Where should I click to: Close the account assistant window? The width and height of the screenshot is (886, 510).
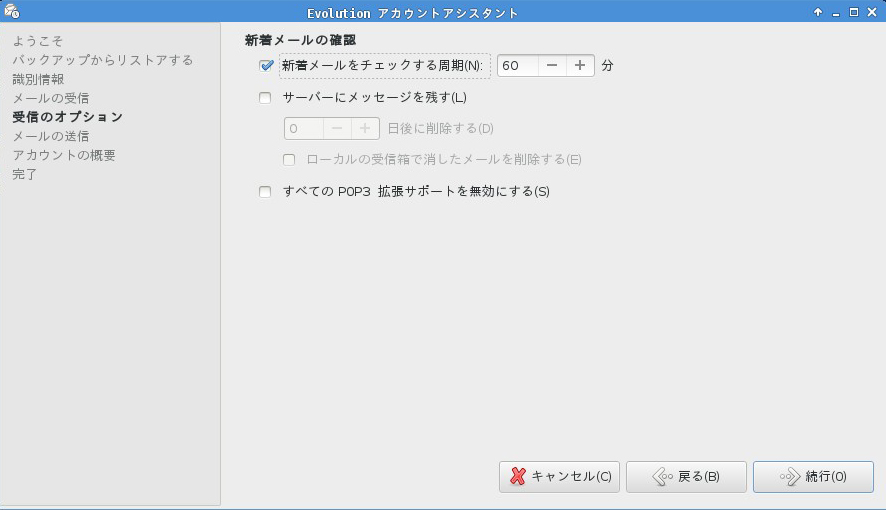(872, 12)
